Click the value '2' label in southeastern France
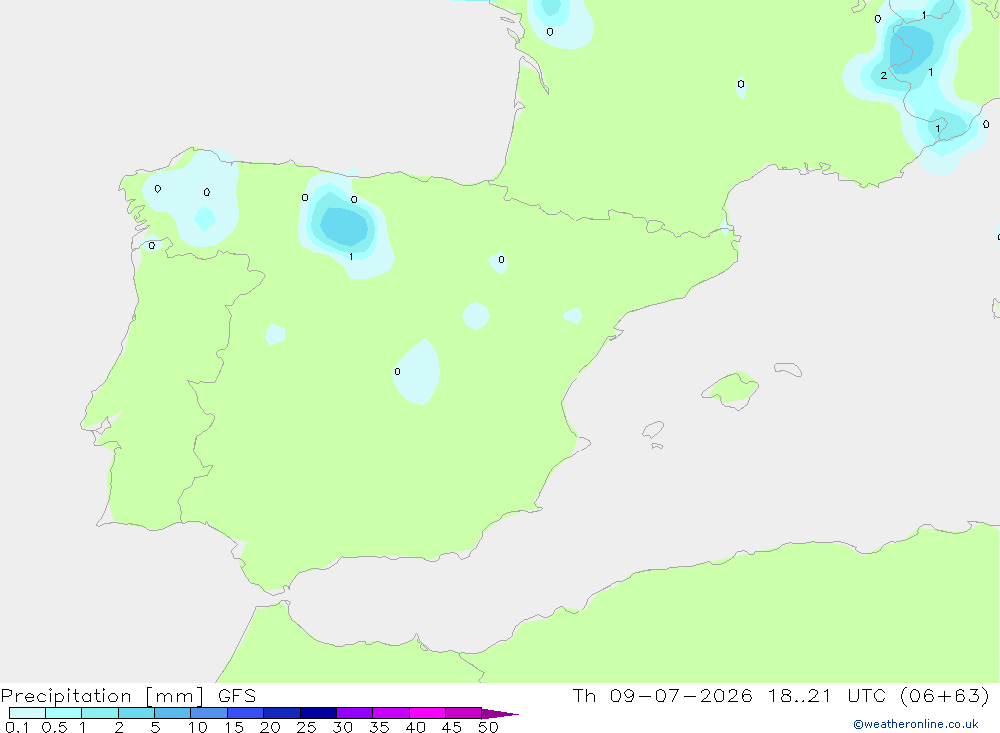Viewport: 1000px width, 733px height. [x=883, y=75]
